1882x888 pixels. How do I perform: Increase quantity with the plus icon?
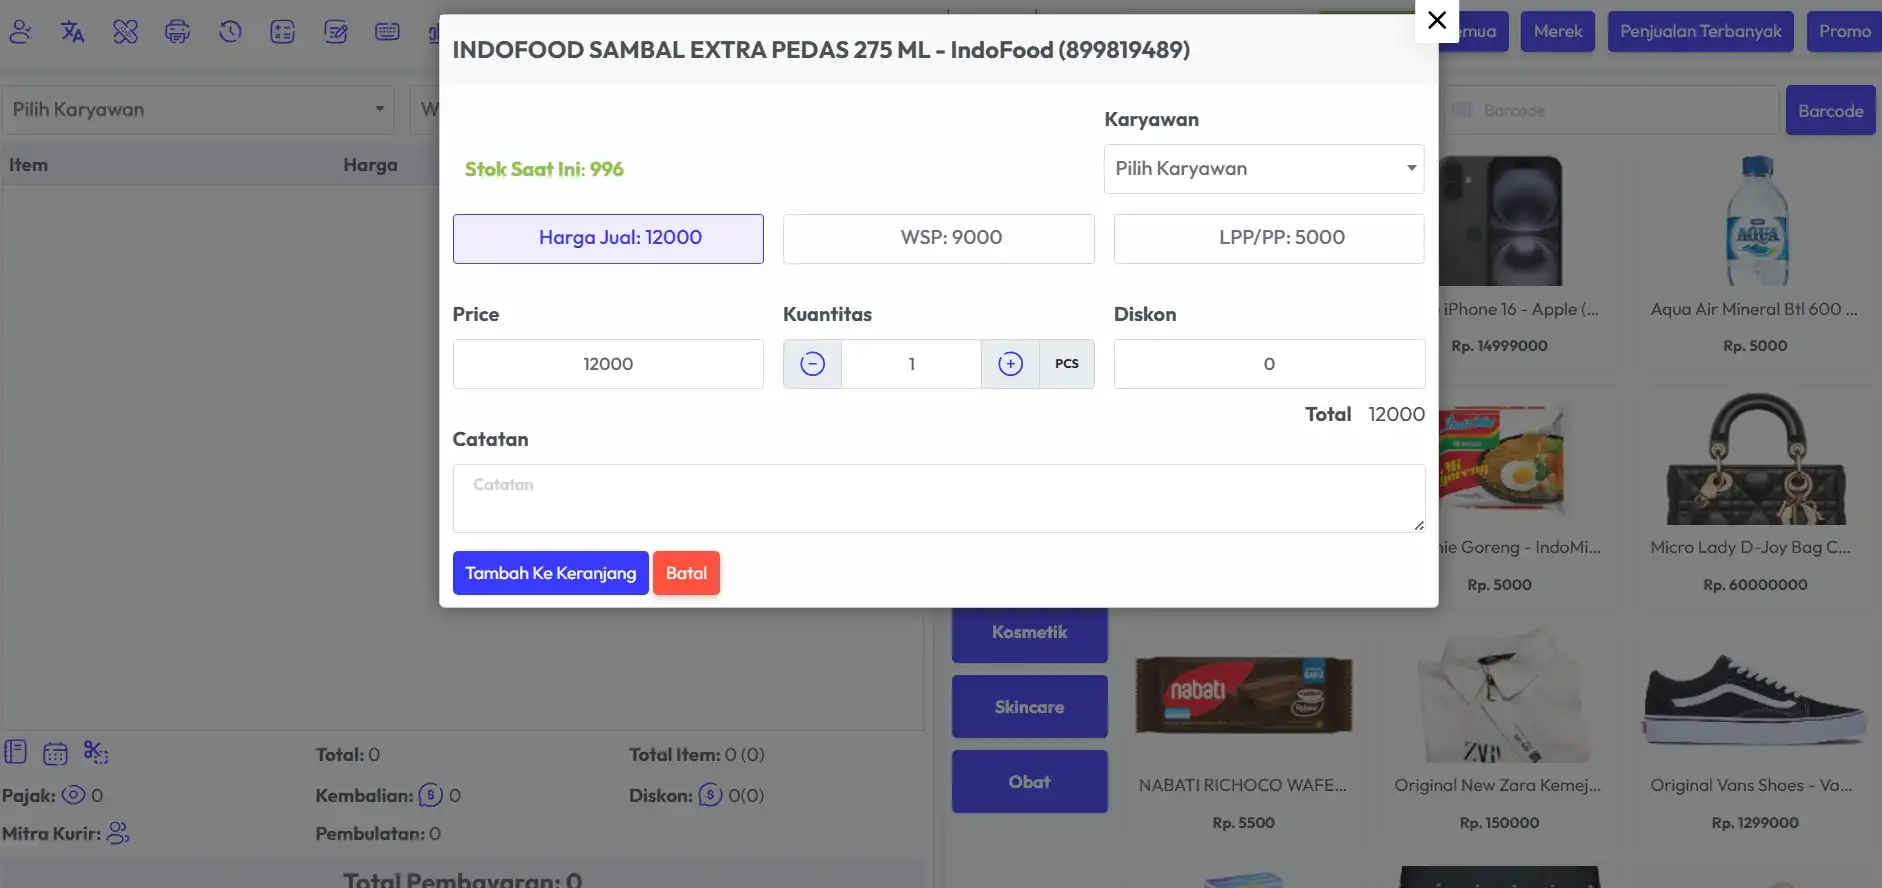(1010, 364)
